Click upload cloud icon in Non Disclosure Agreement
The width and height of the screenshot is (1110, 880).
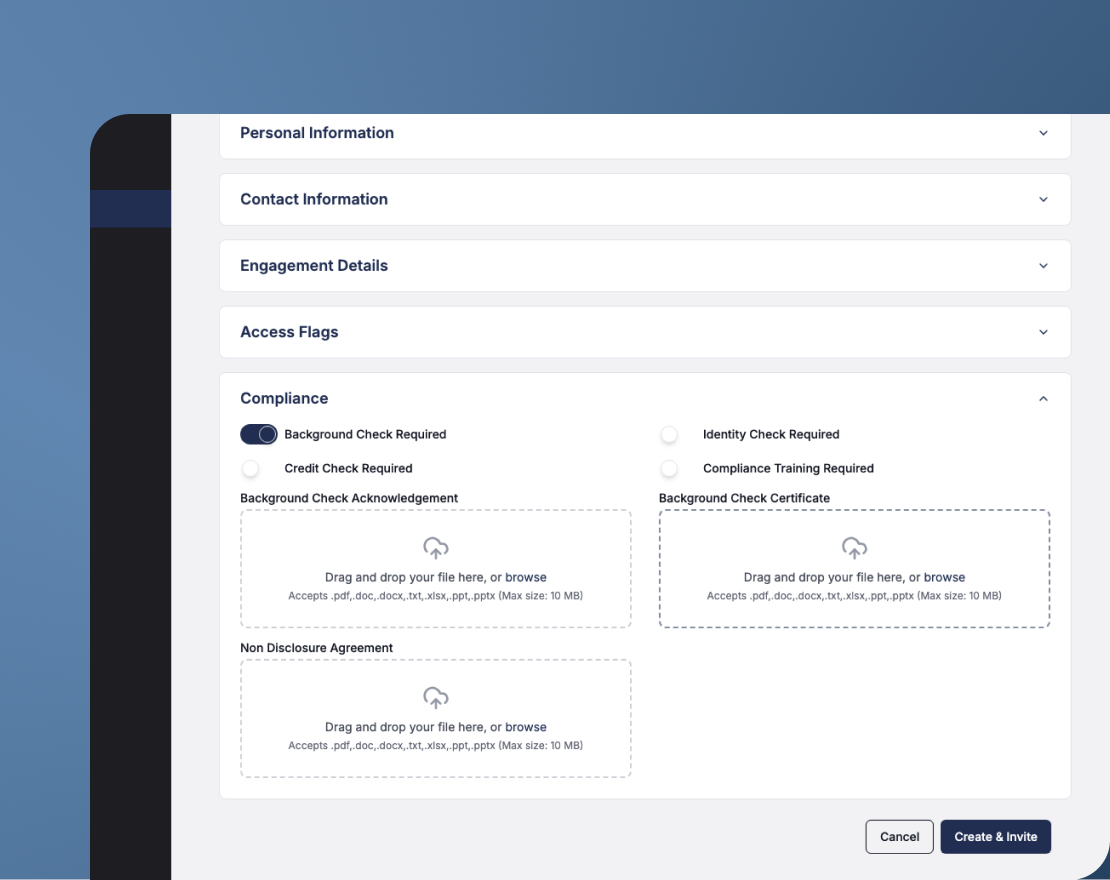pyautogui.click(x=435, y=698)
